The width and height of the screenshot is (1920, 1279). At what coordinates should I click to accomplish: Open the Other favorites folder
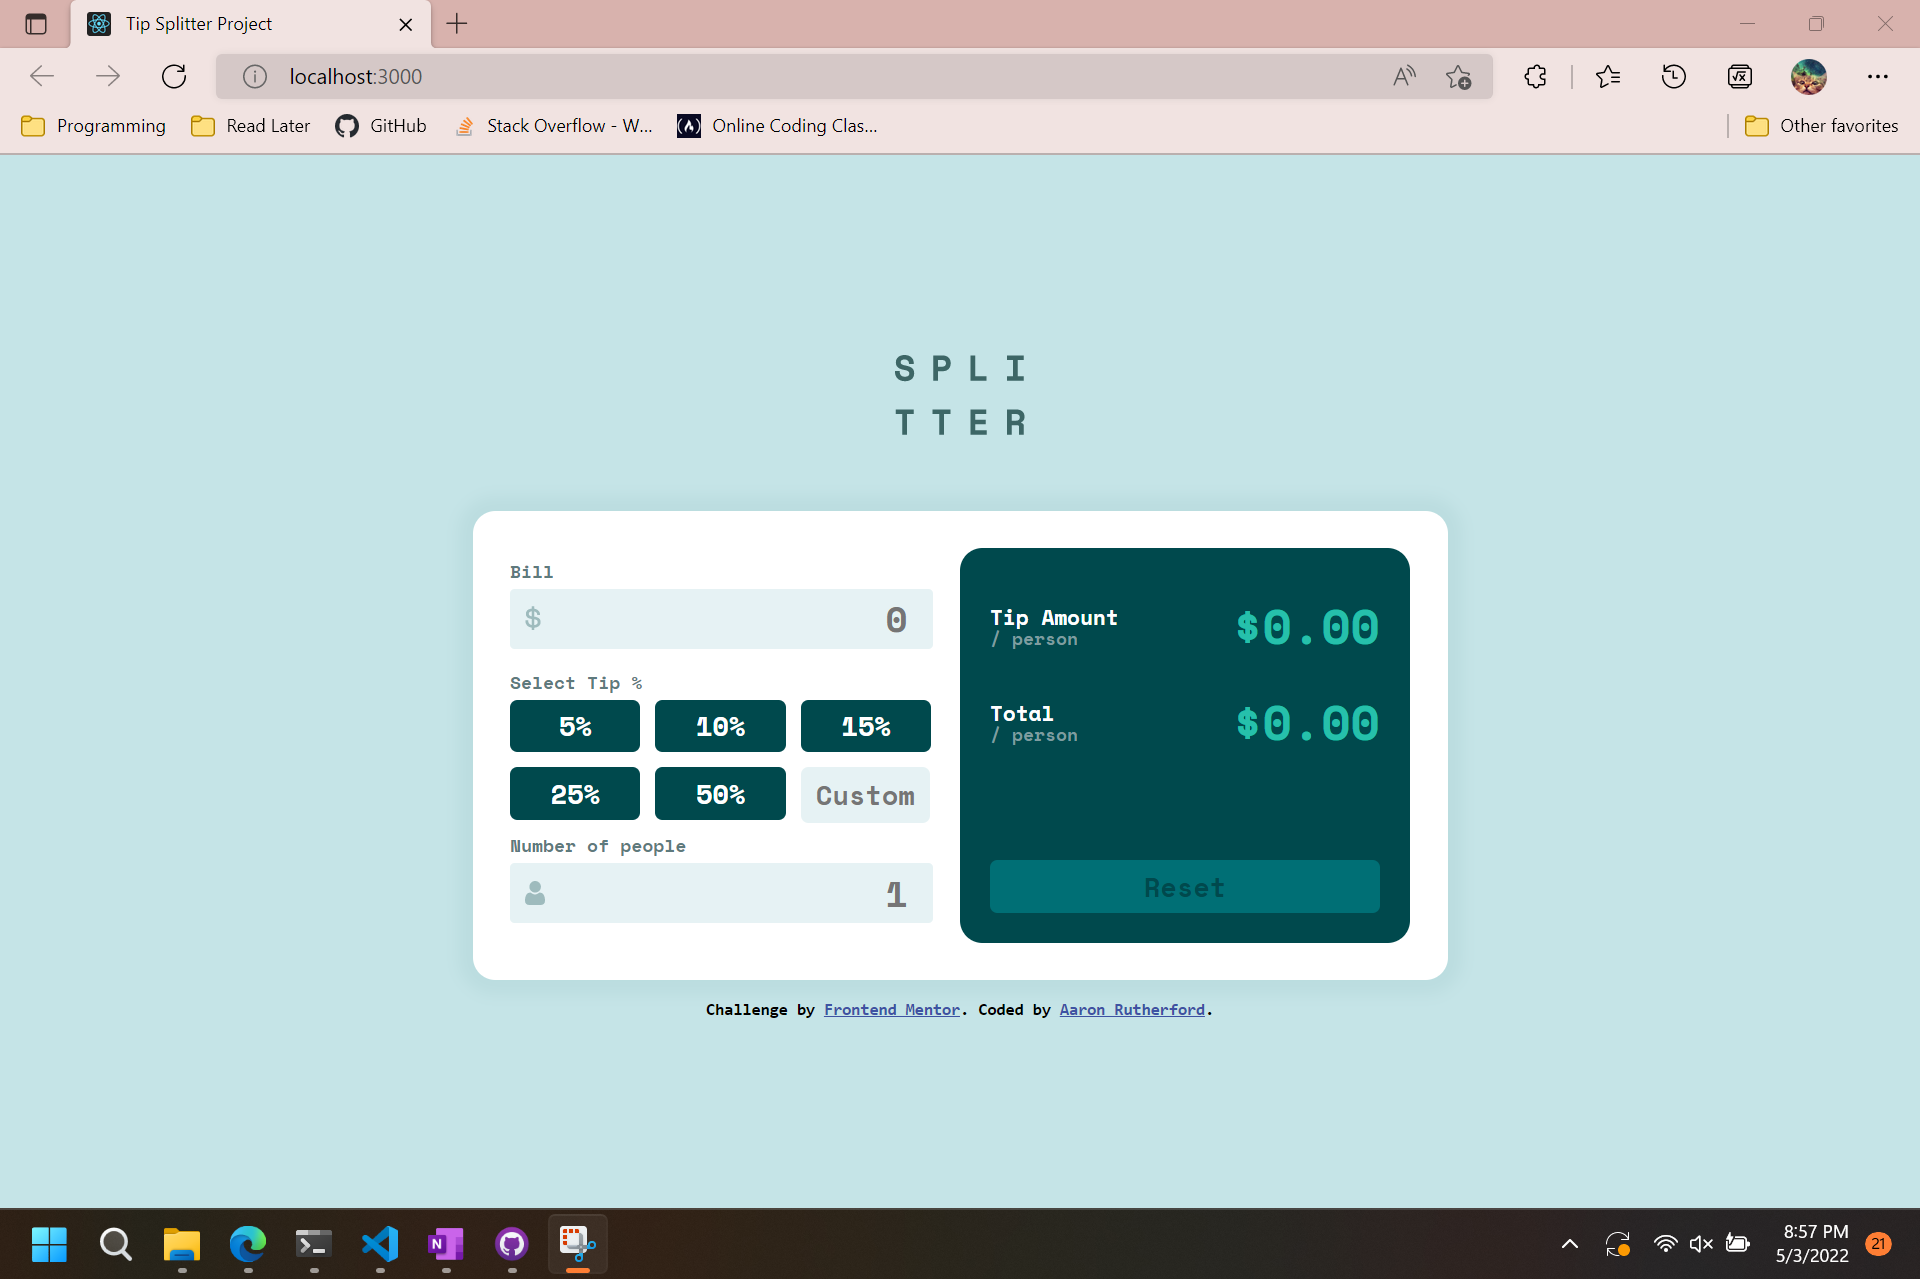click(x=1822, y=125)
